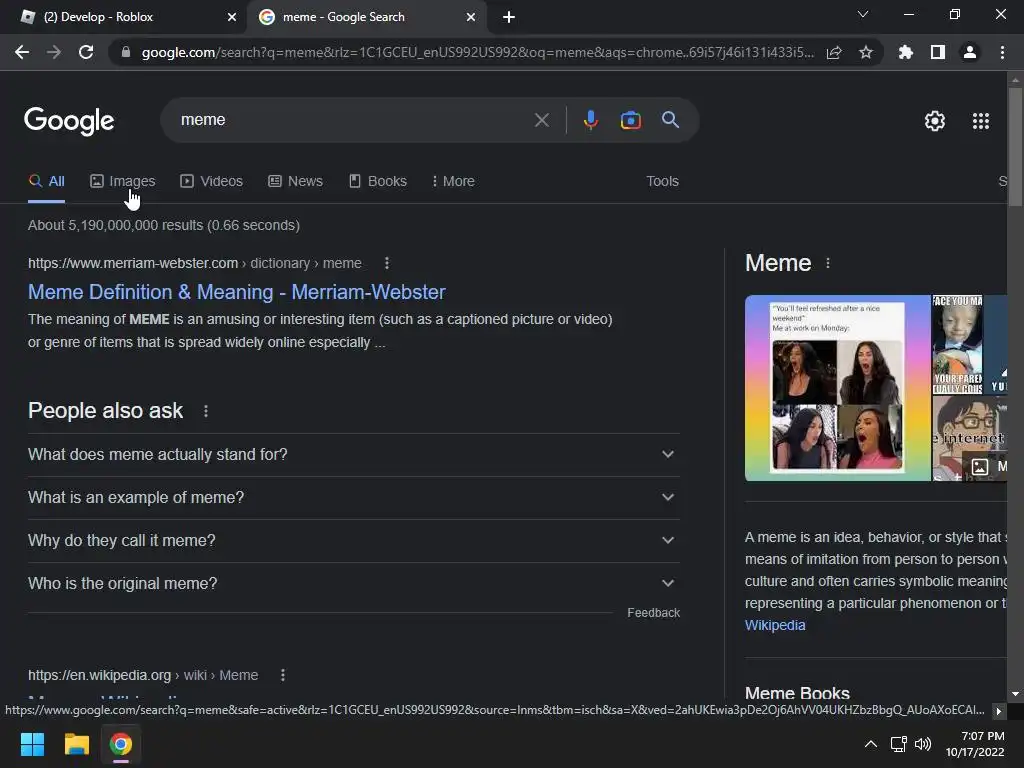The image size is (1024, 768).
Task: Share this page via address bar icon
Action: [834, 52]
